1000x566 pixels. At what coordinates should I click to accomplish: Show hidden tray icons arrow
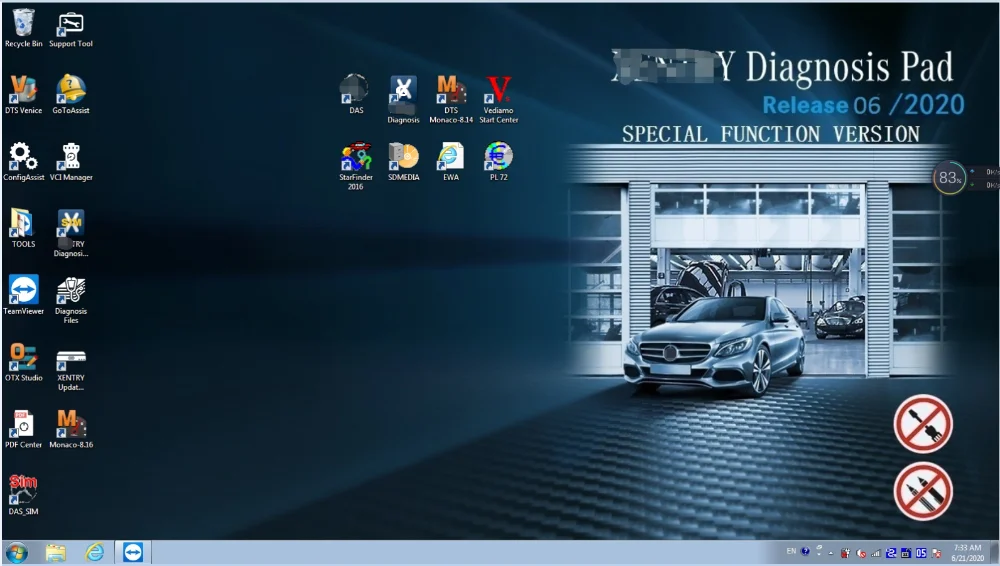[x=830, y=553]
